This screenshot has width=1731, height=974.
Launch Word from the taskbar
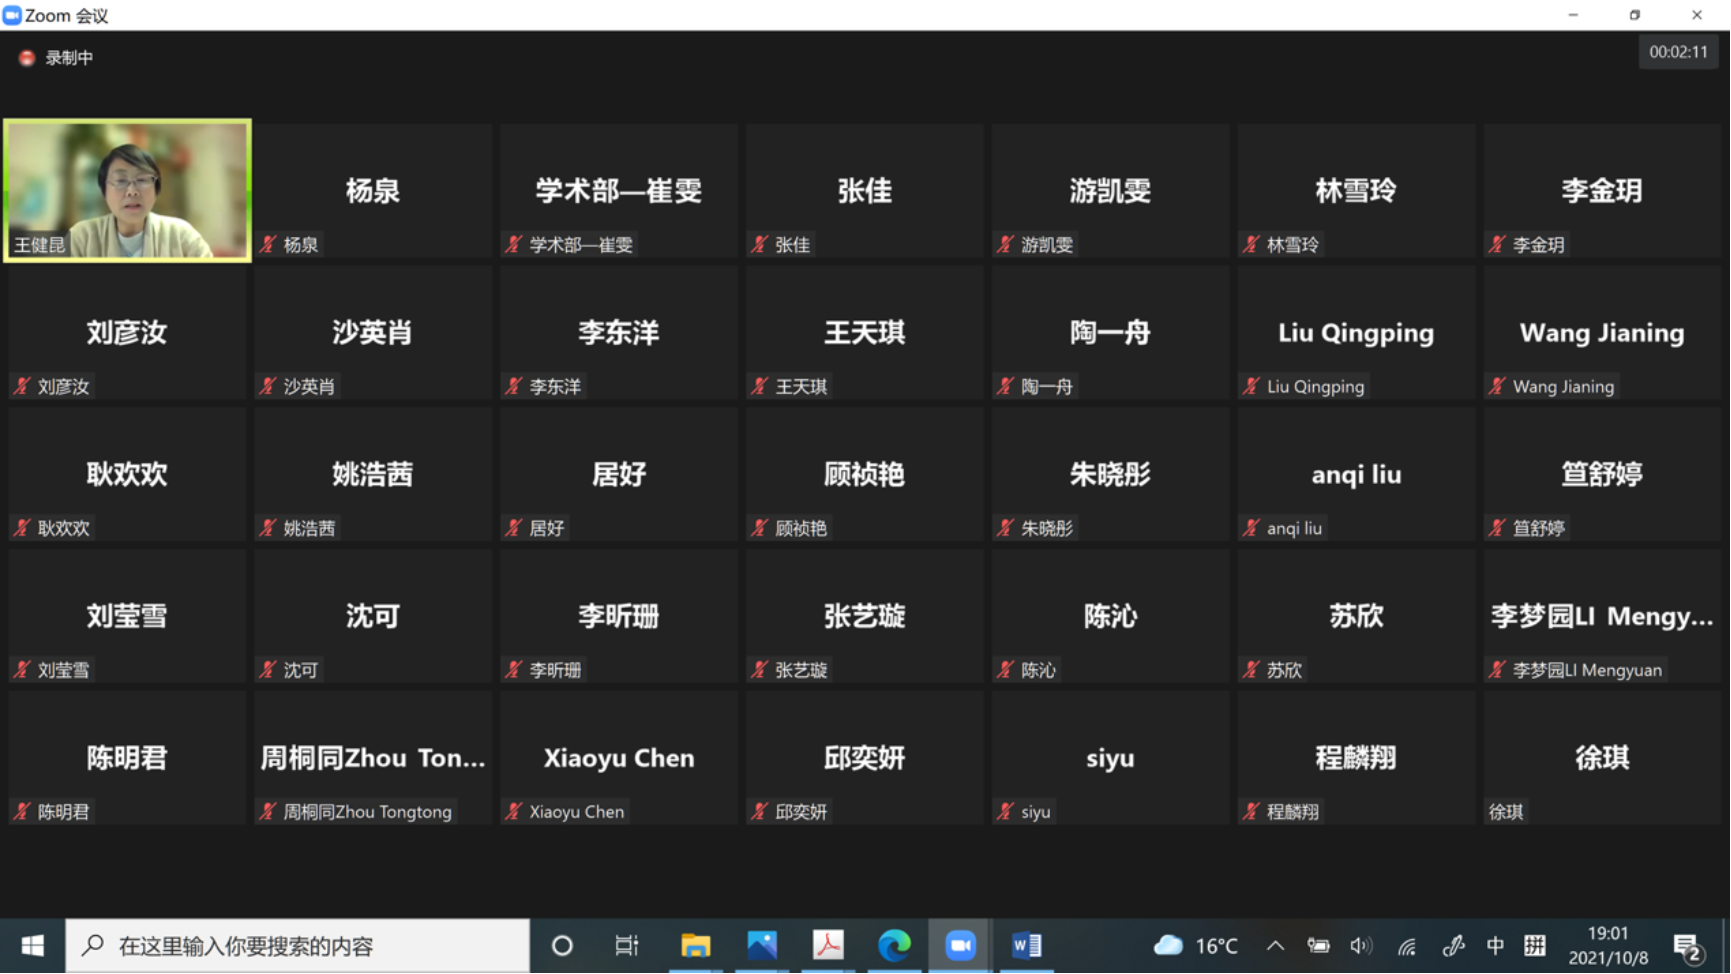(x=1026, y=946)
